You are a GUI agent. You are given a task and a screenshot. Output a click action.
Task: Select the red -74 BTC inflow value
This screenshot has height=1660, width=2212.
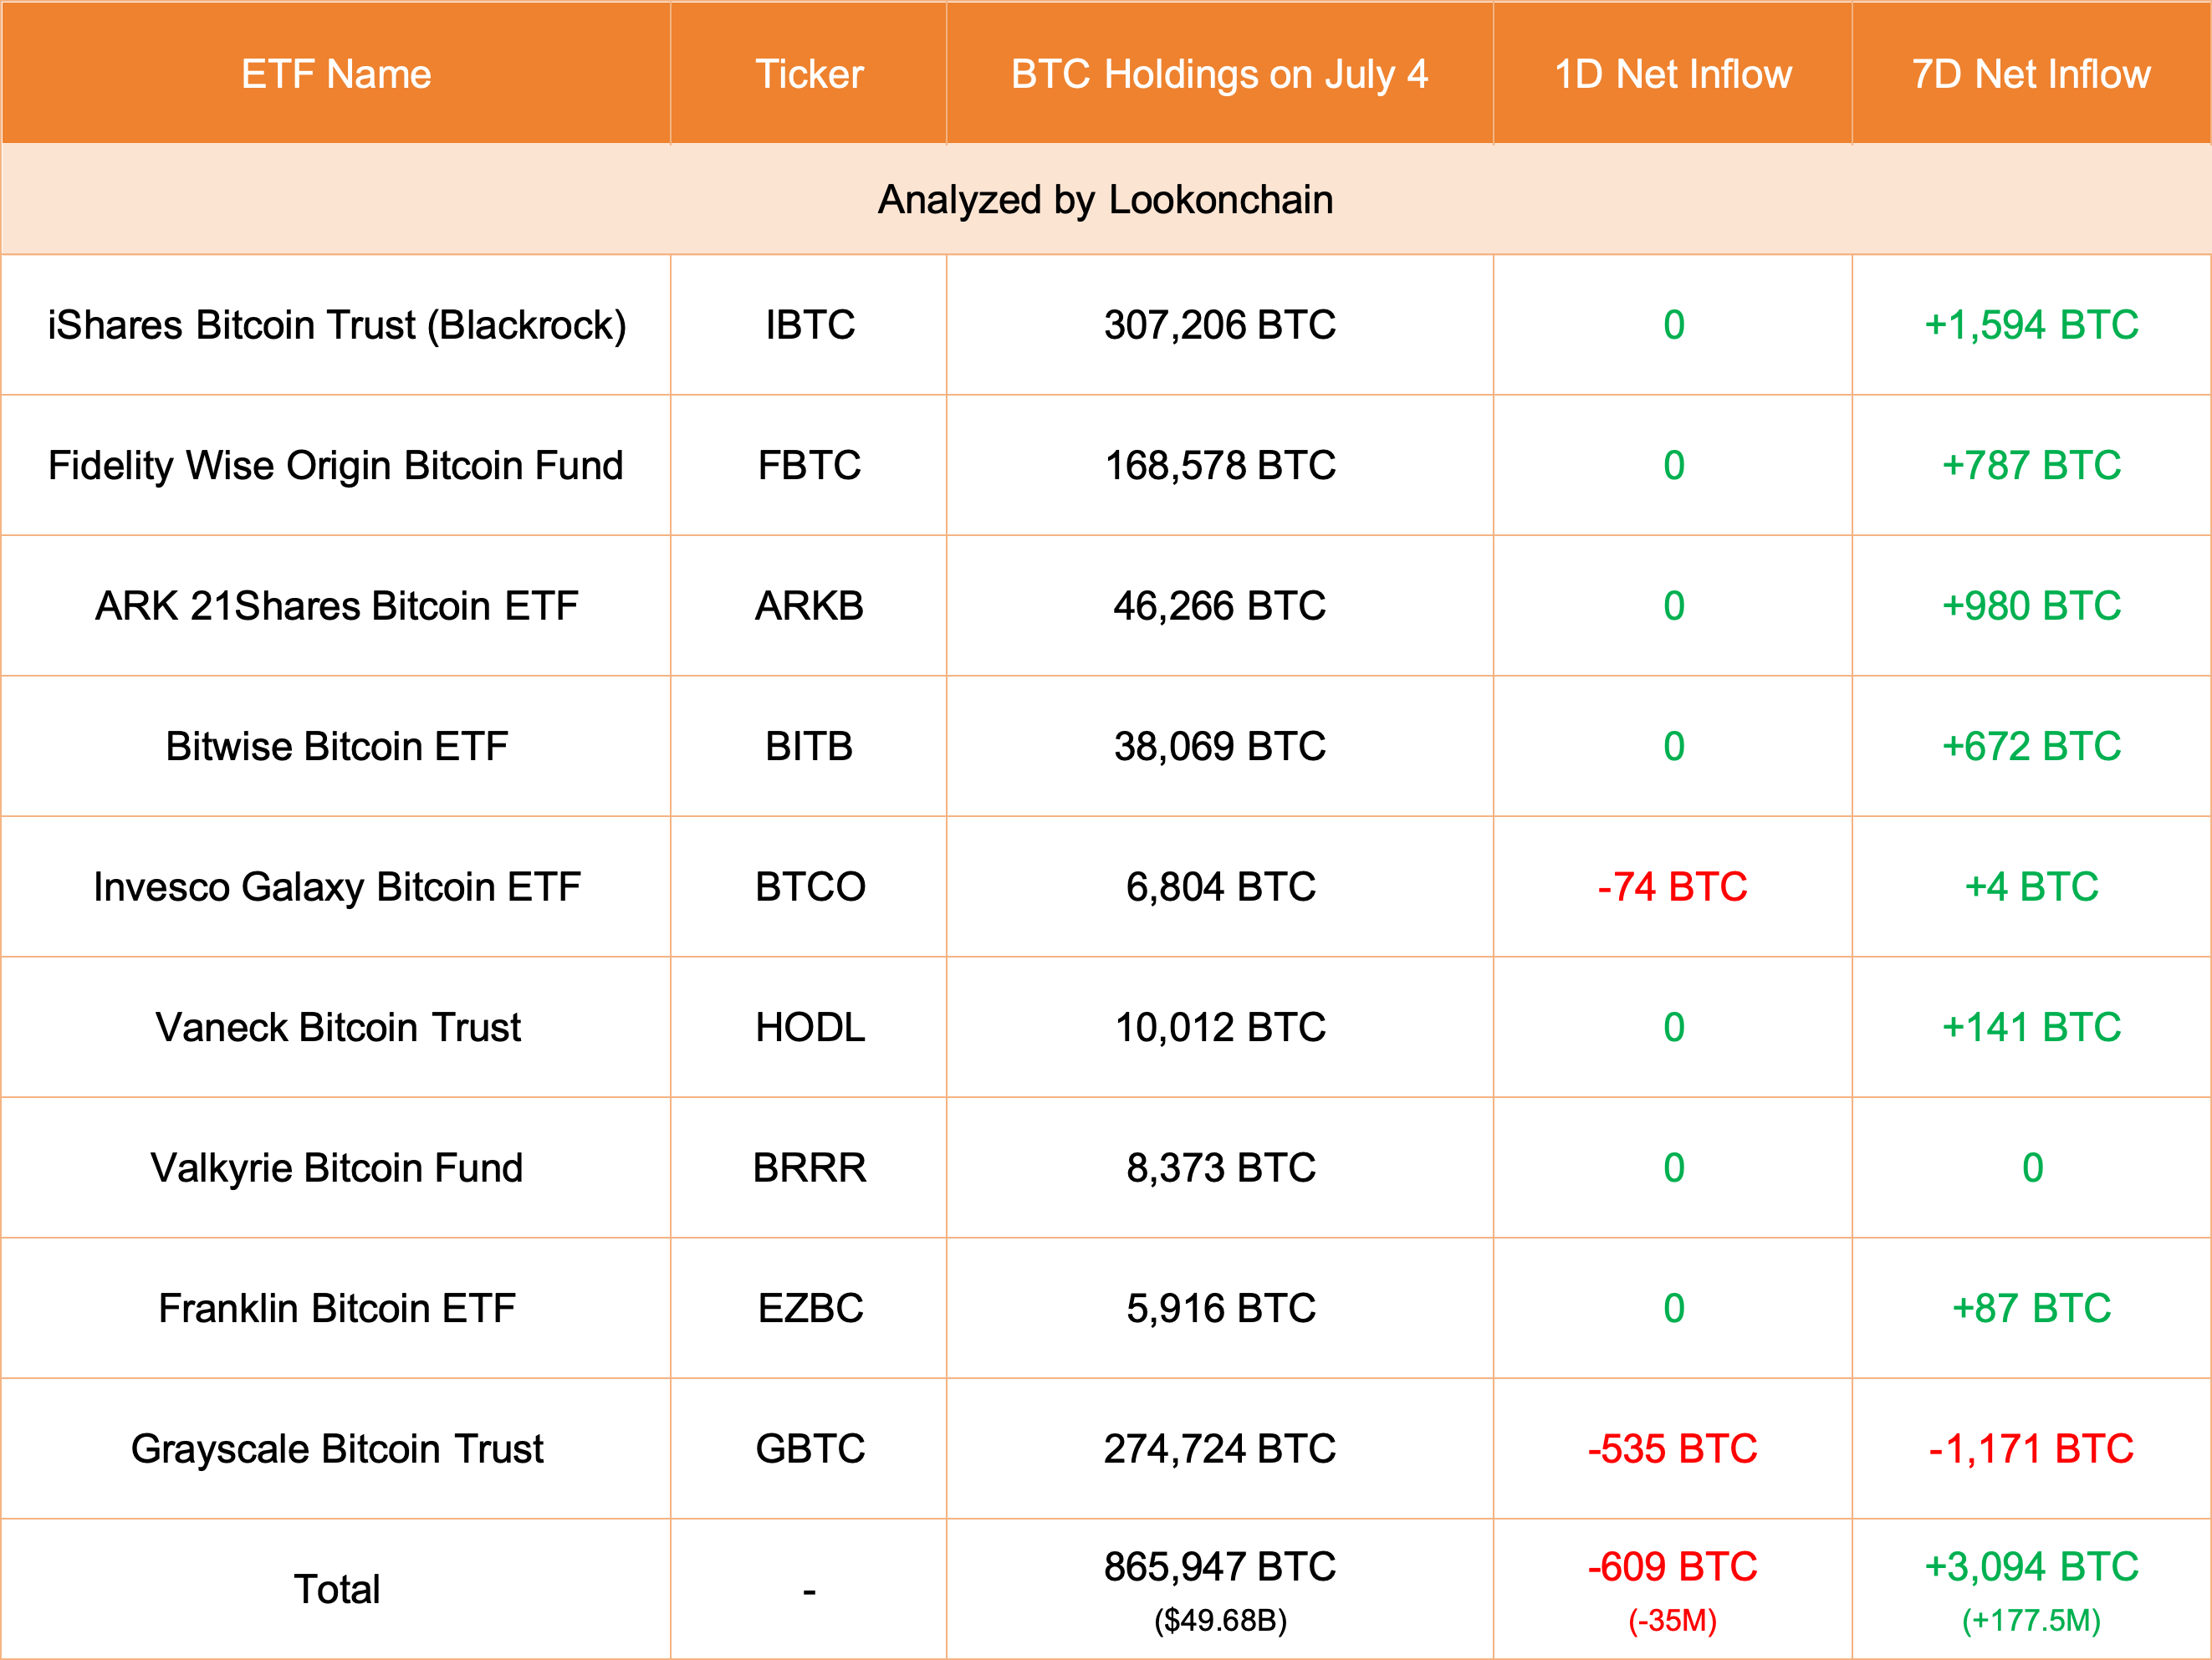1673,887
